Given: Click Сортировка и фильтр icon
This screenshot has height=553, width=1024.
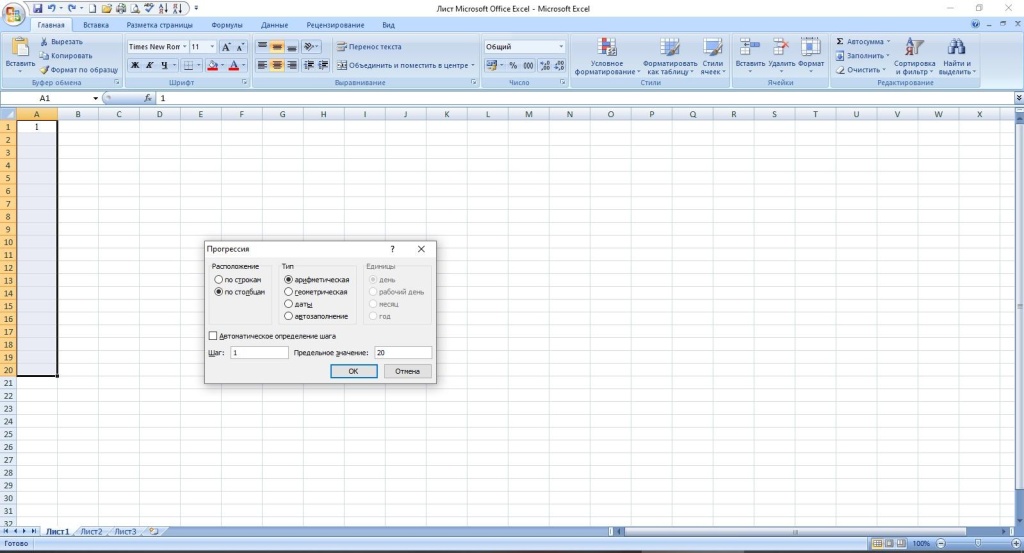Looking at the screenshot, I should click(x=914, y=57).
